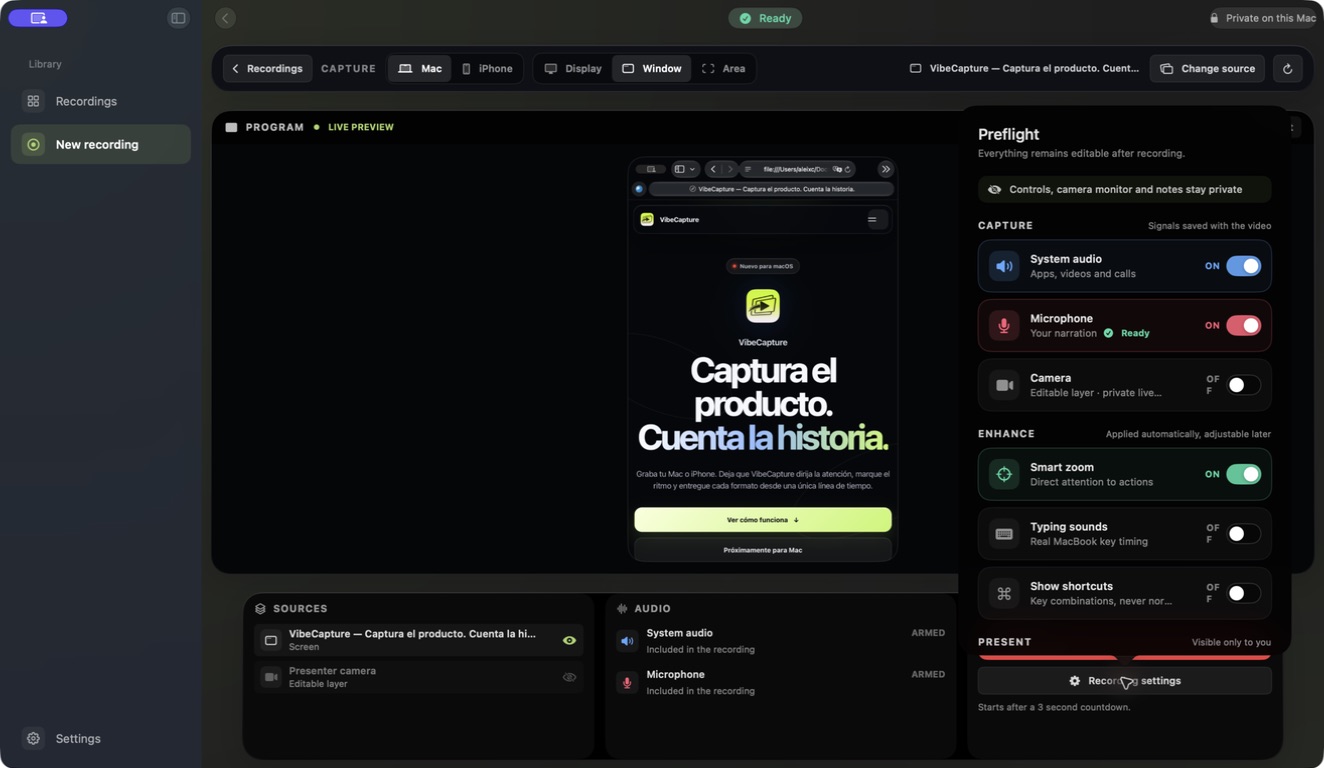Image resolution: width=1324 pixels, height=768 pixels.
Task: Click the Microphone icon in Audio panel
Action: [627, 682]
